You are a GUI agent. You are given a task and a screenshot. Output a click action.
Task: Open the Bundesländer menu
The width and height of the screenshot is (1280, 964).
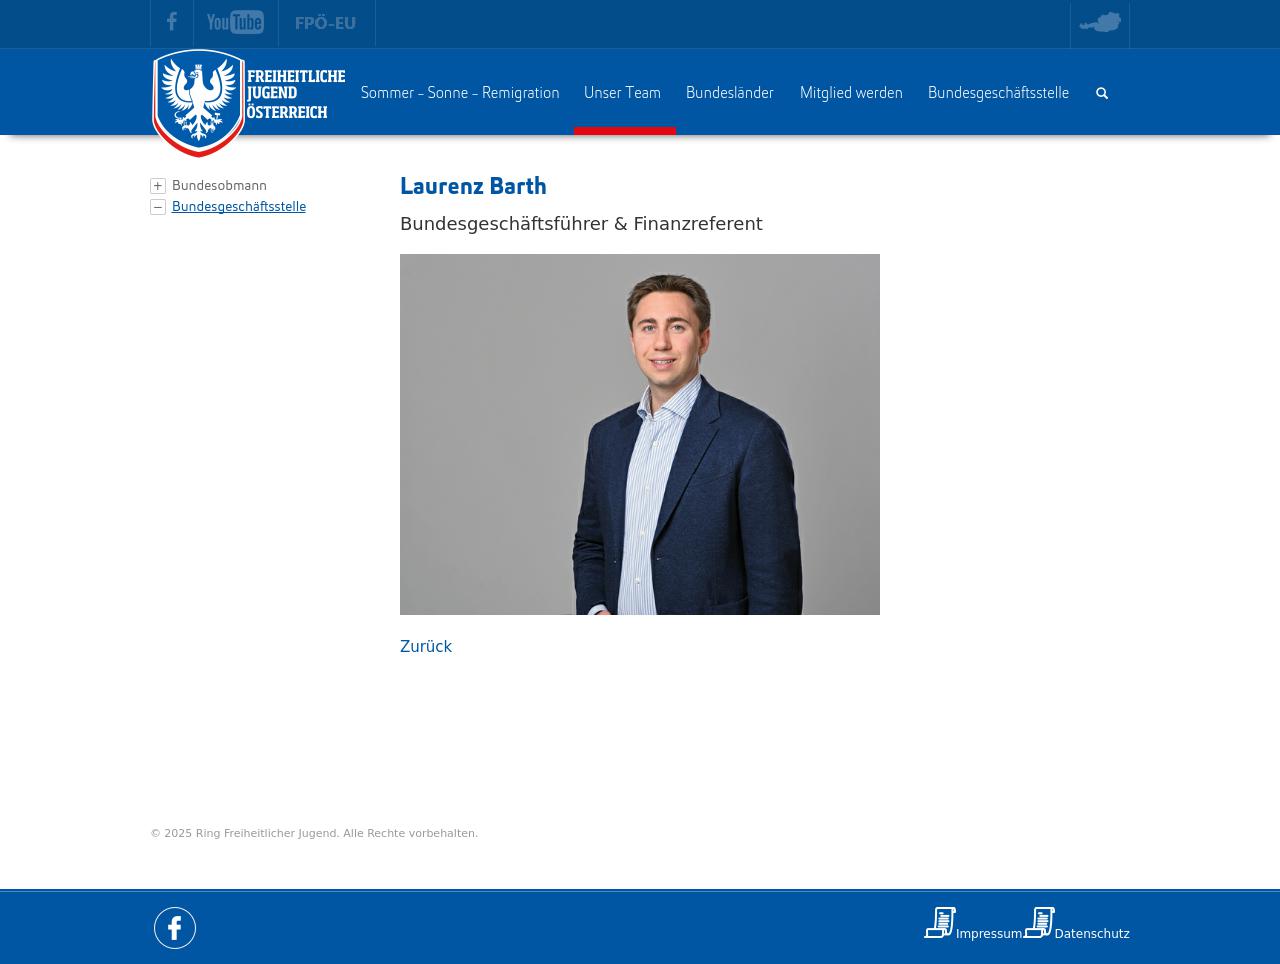pyautogui.click(x=730, y=93)
